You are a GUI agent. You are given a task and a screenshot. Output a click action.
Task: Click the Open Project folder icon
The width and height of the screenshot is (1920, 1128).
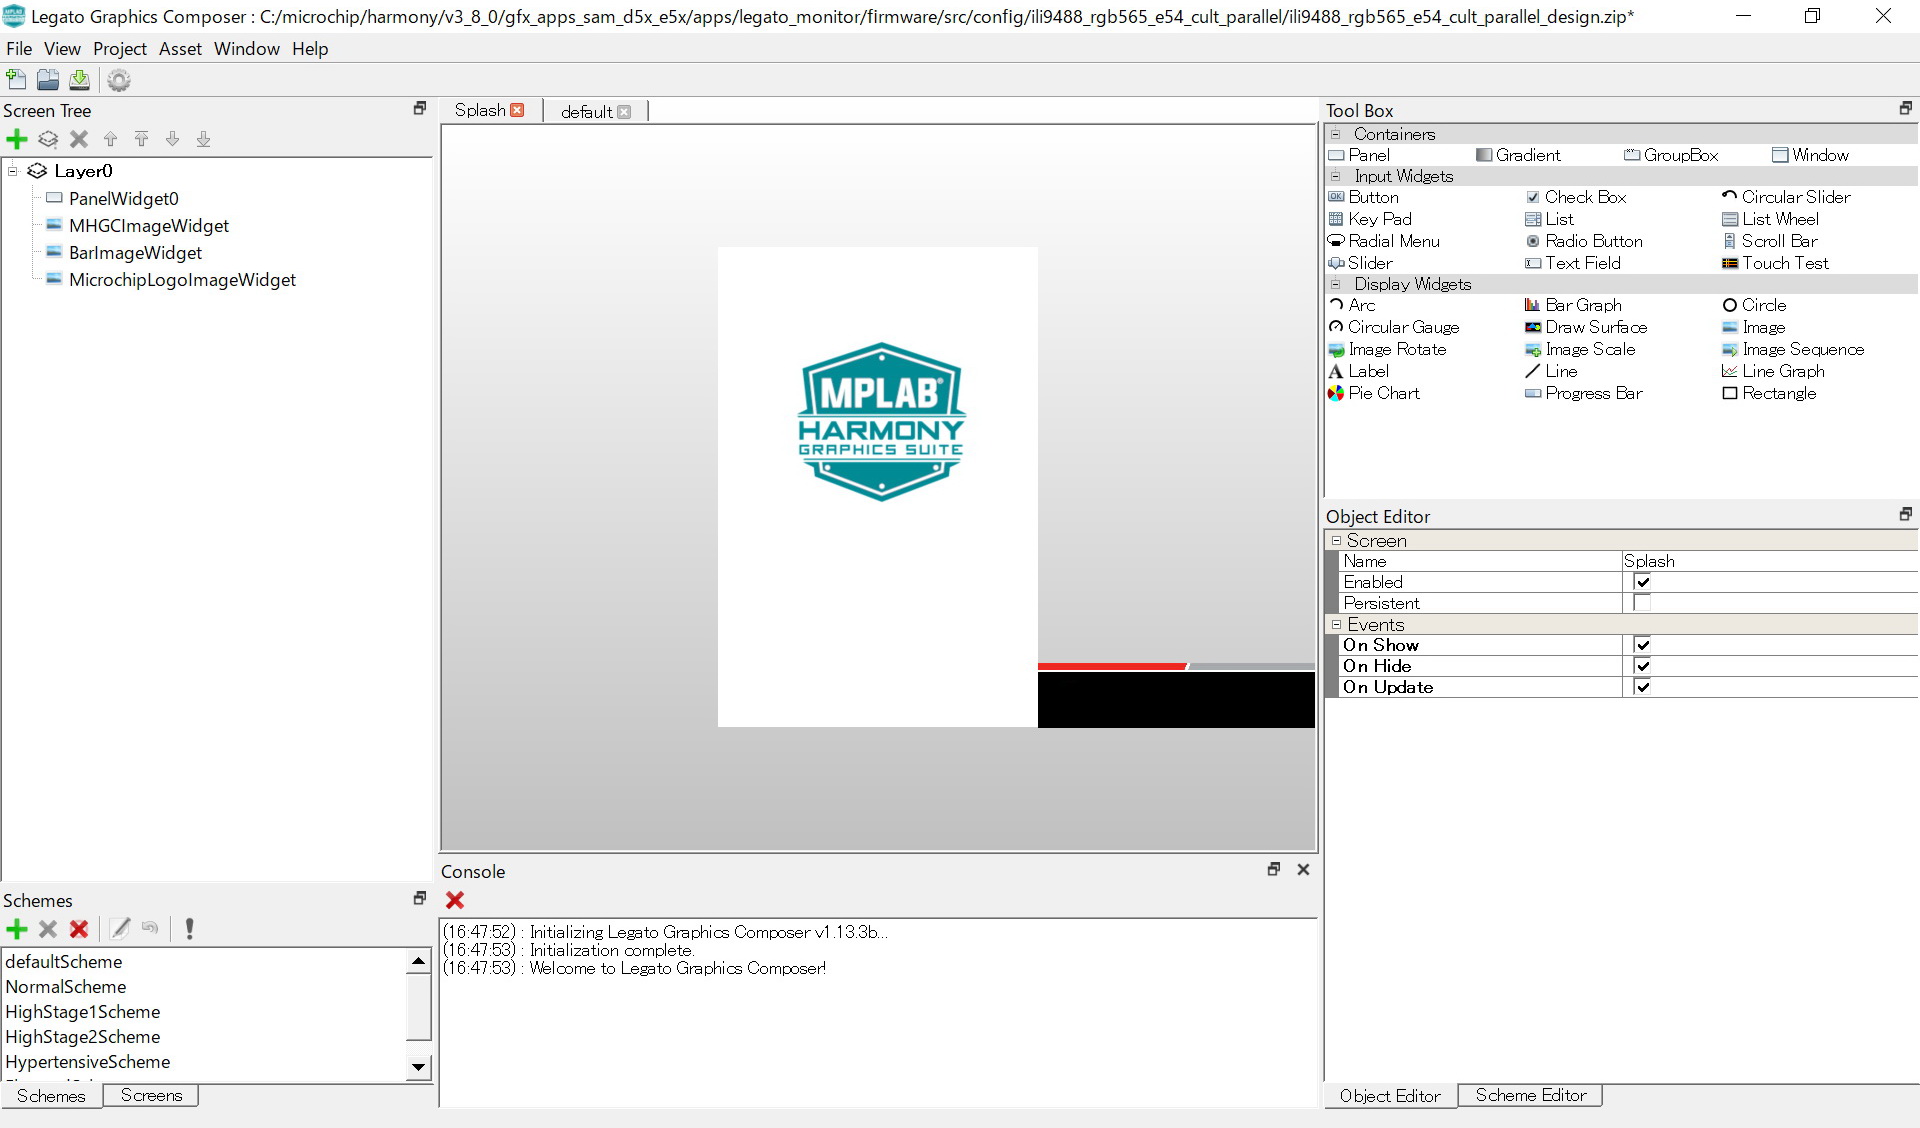[48, 80]
